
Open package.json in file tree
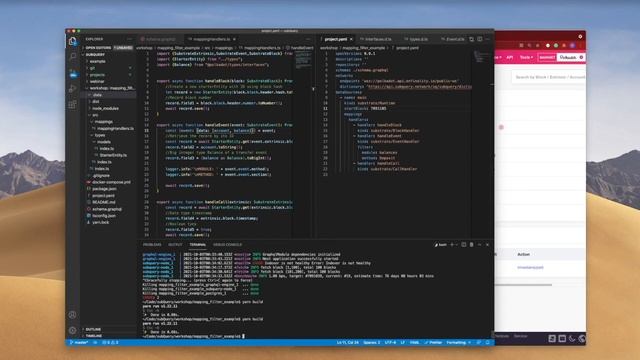104,189
